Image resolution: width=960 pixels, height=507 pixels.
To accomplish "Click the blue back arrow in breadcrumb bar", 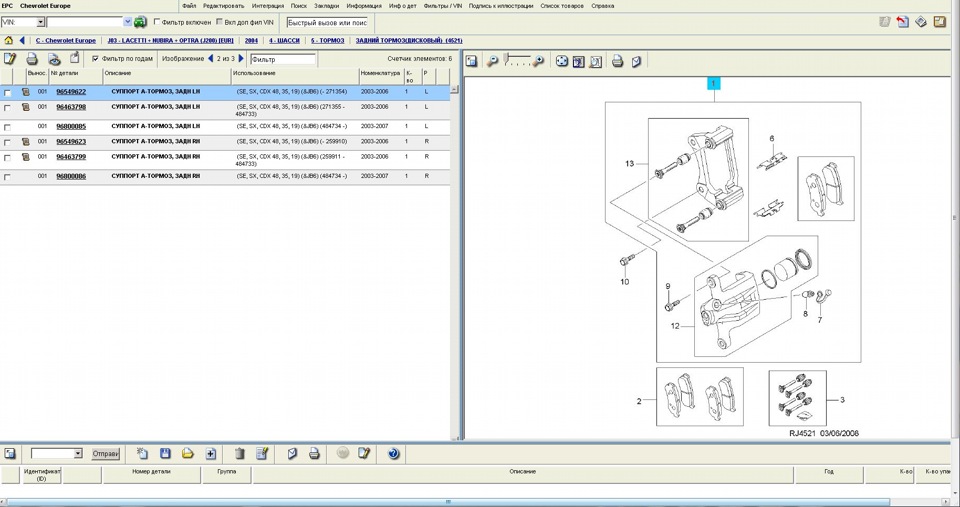I will [22, 40].
